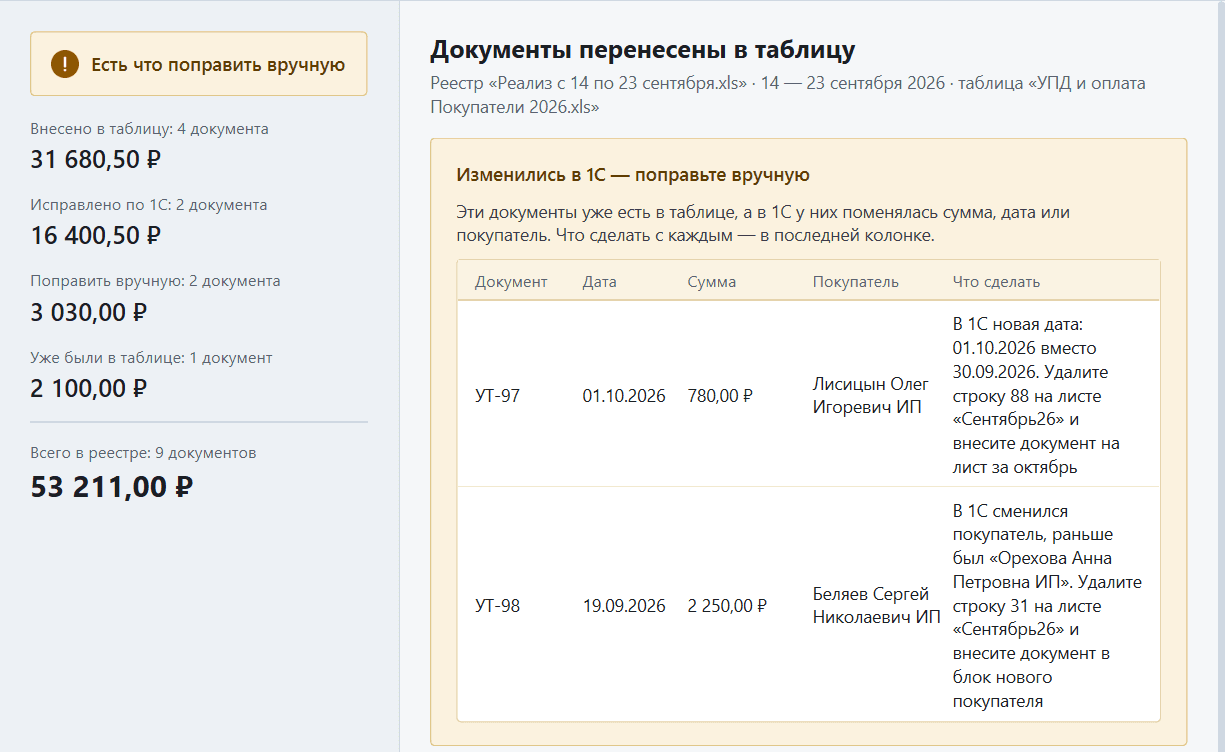Click date 01.10.2026 in УТ-97 row
The image size is (1225, 752).
624,396
